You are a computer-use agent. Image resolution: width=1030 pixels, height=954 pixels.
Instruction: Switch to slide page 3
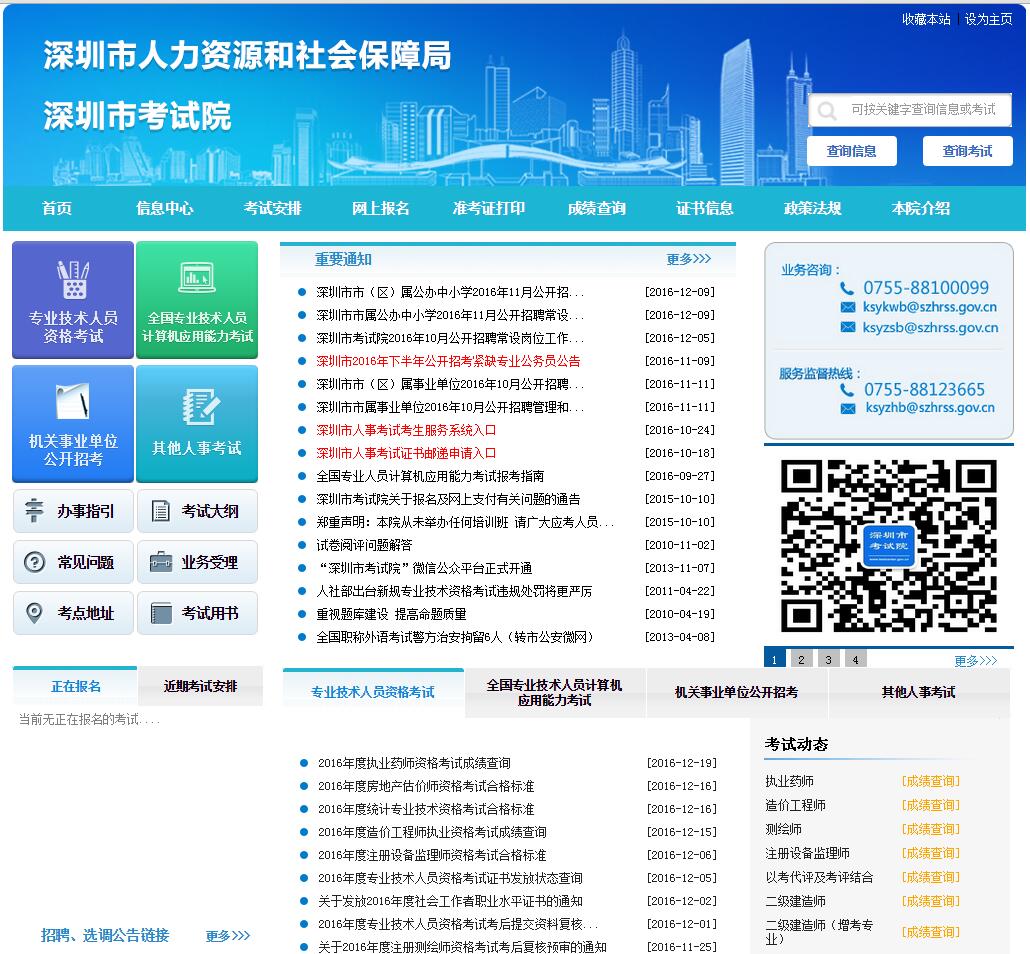point(828,659)
